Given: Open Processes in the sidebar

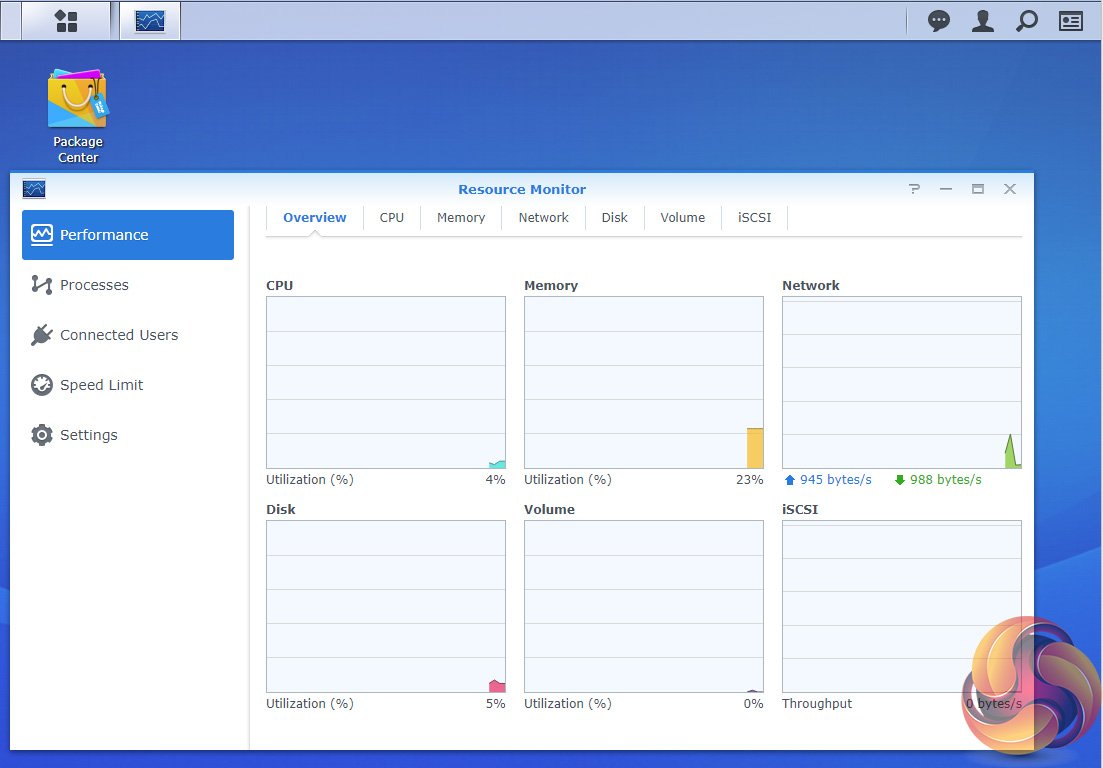Looking at the screenshot, I should click(94, 285).
